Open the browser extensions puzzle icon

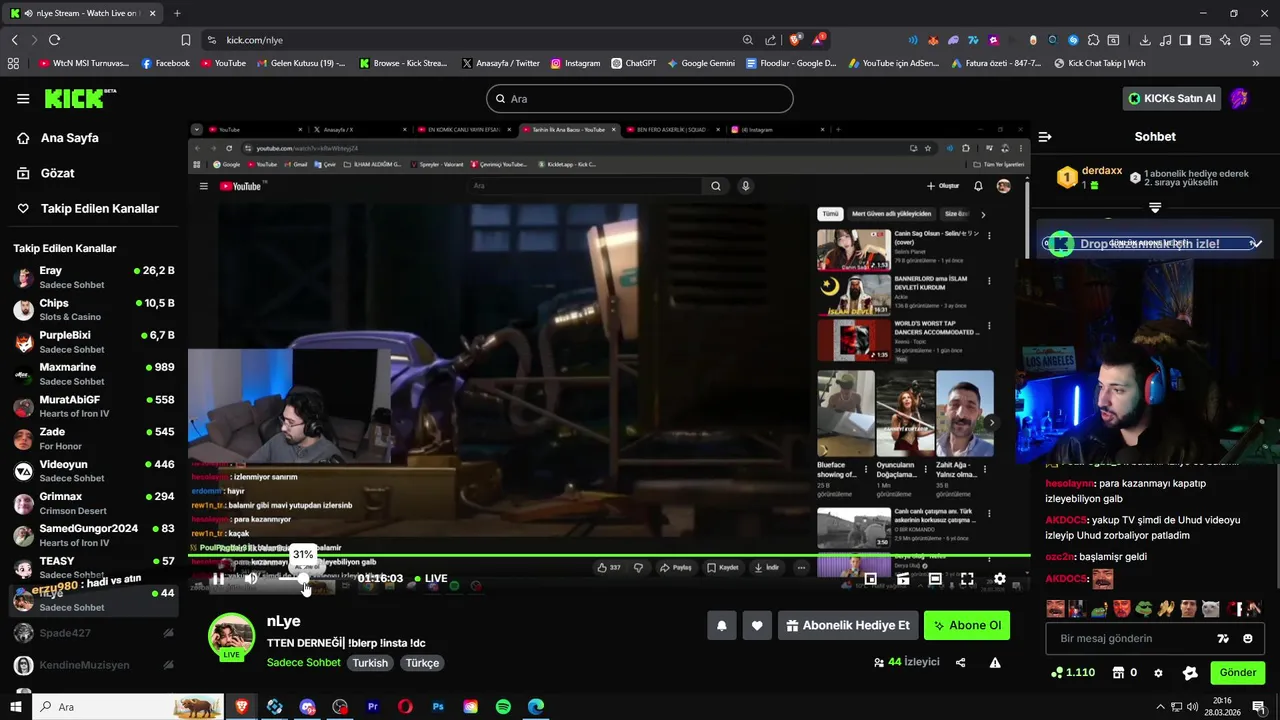tap(1093, 40)
